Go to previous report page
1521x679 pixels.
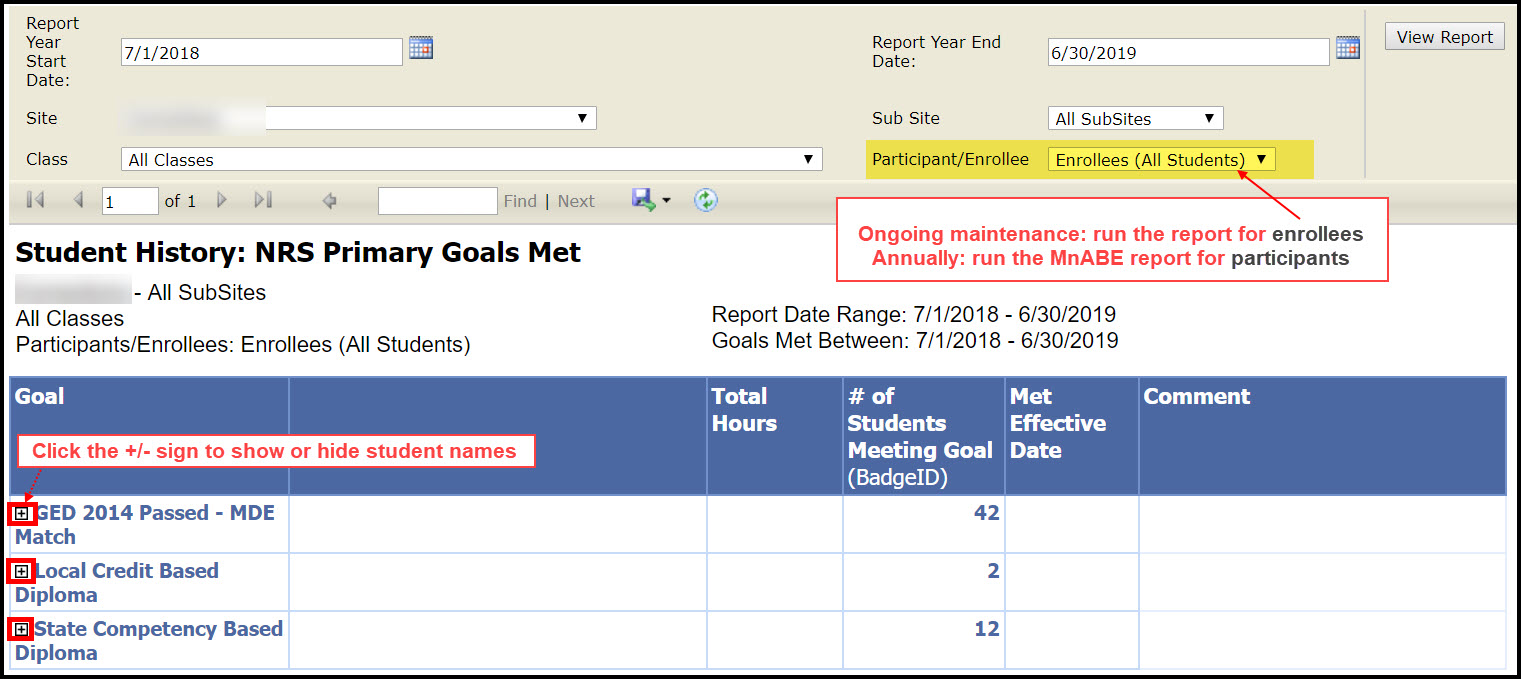78,201
